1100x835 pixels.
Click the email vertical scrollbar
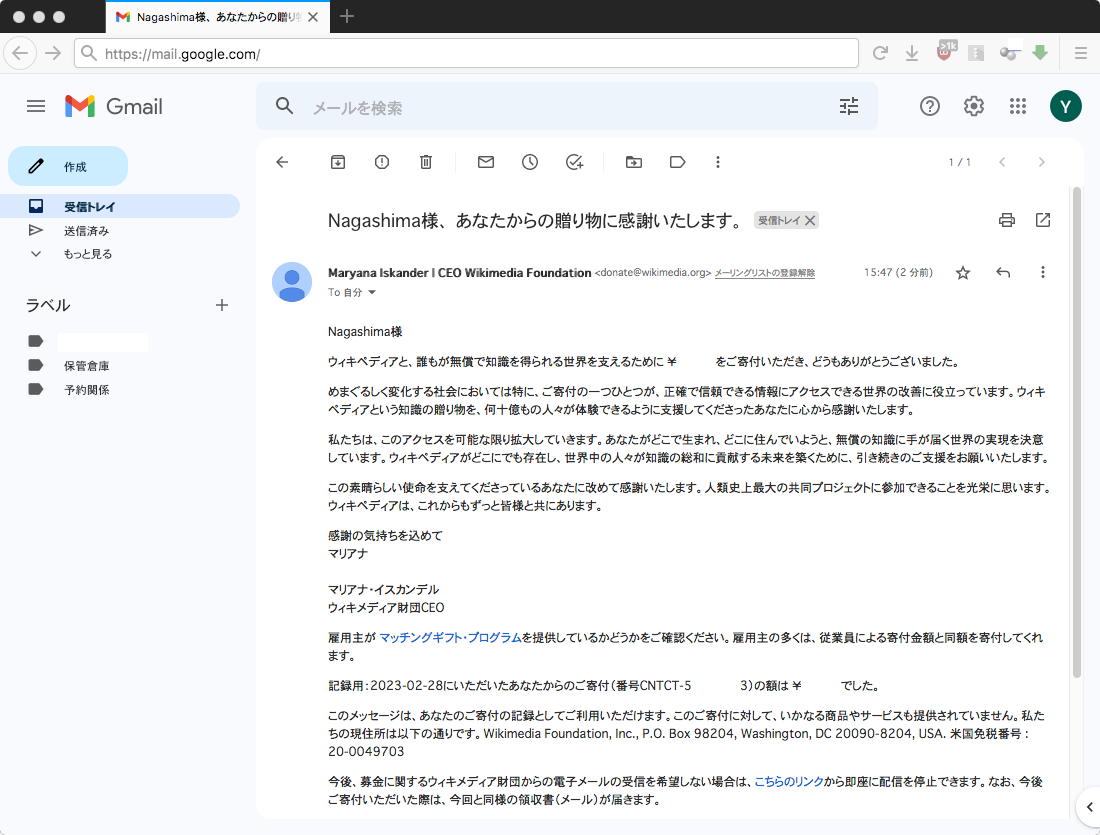click(1077, 432)
